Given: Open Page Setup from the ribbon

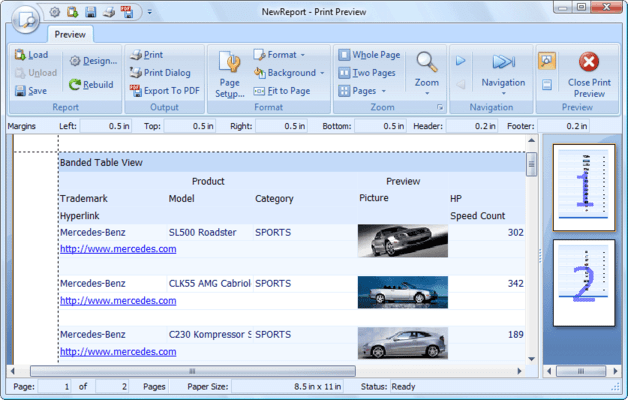Looking at the screenshot, I should click(x=230, y=75).
